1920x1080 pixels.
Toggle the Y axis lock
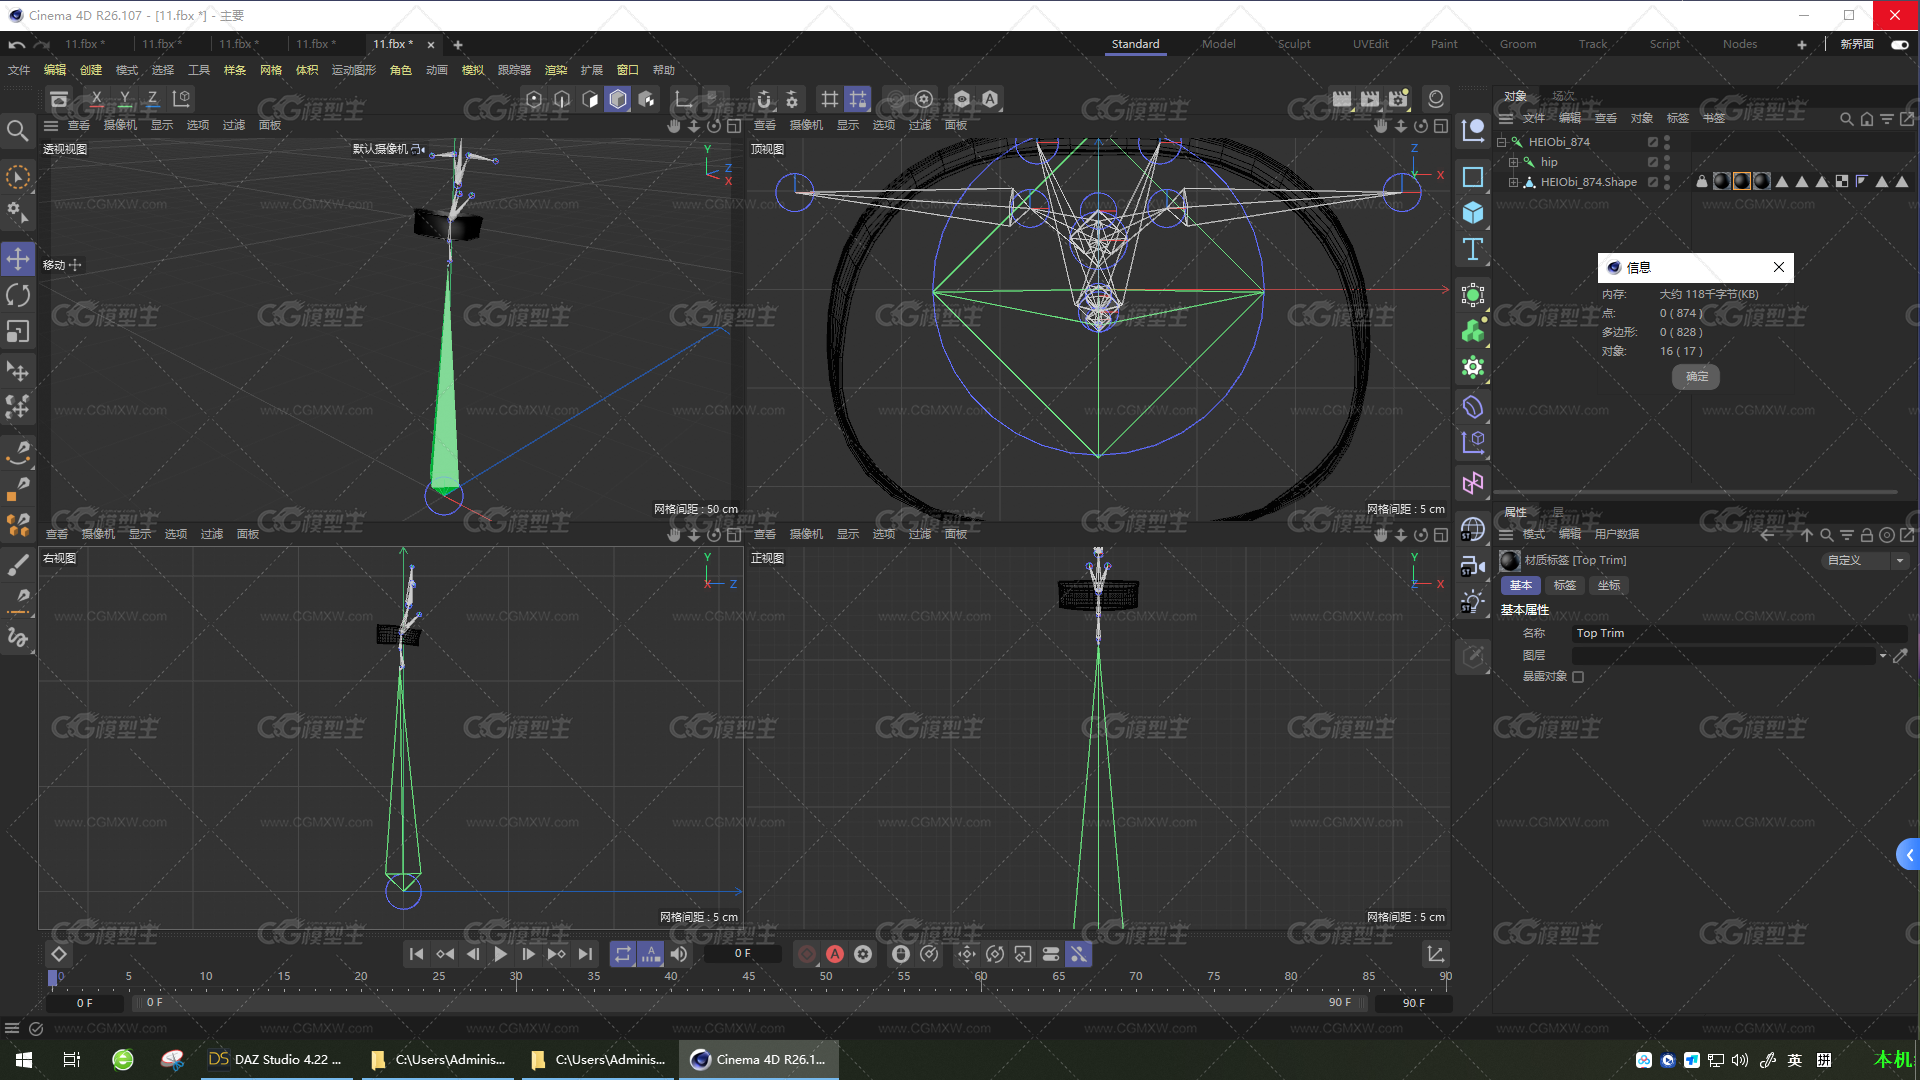[124, 99]
